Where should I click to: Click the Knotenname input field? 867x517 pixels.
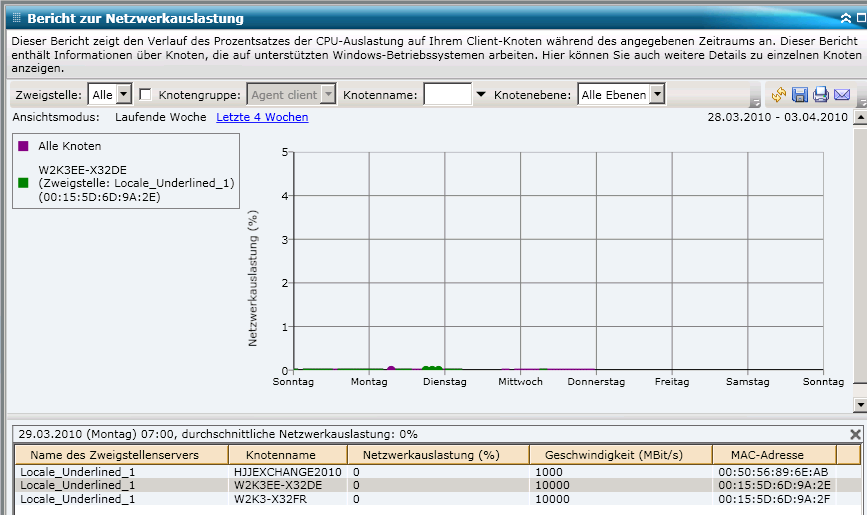coord(447,95)
